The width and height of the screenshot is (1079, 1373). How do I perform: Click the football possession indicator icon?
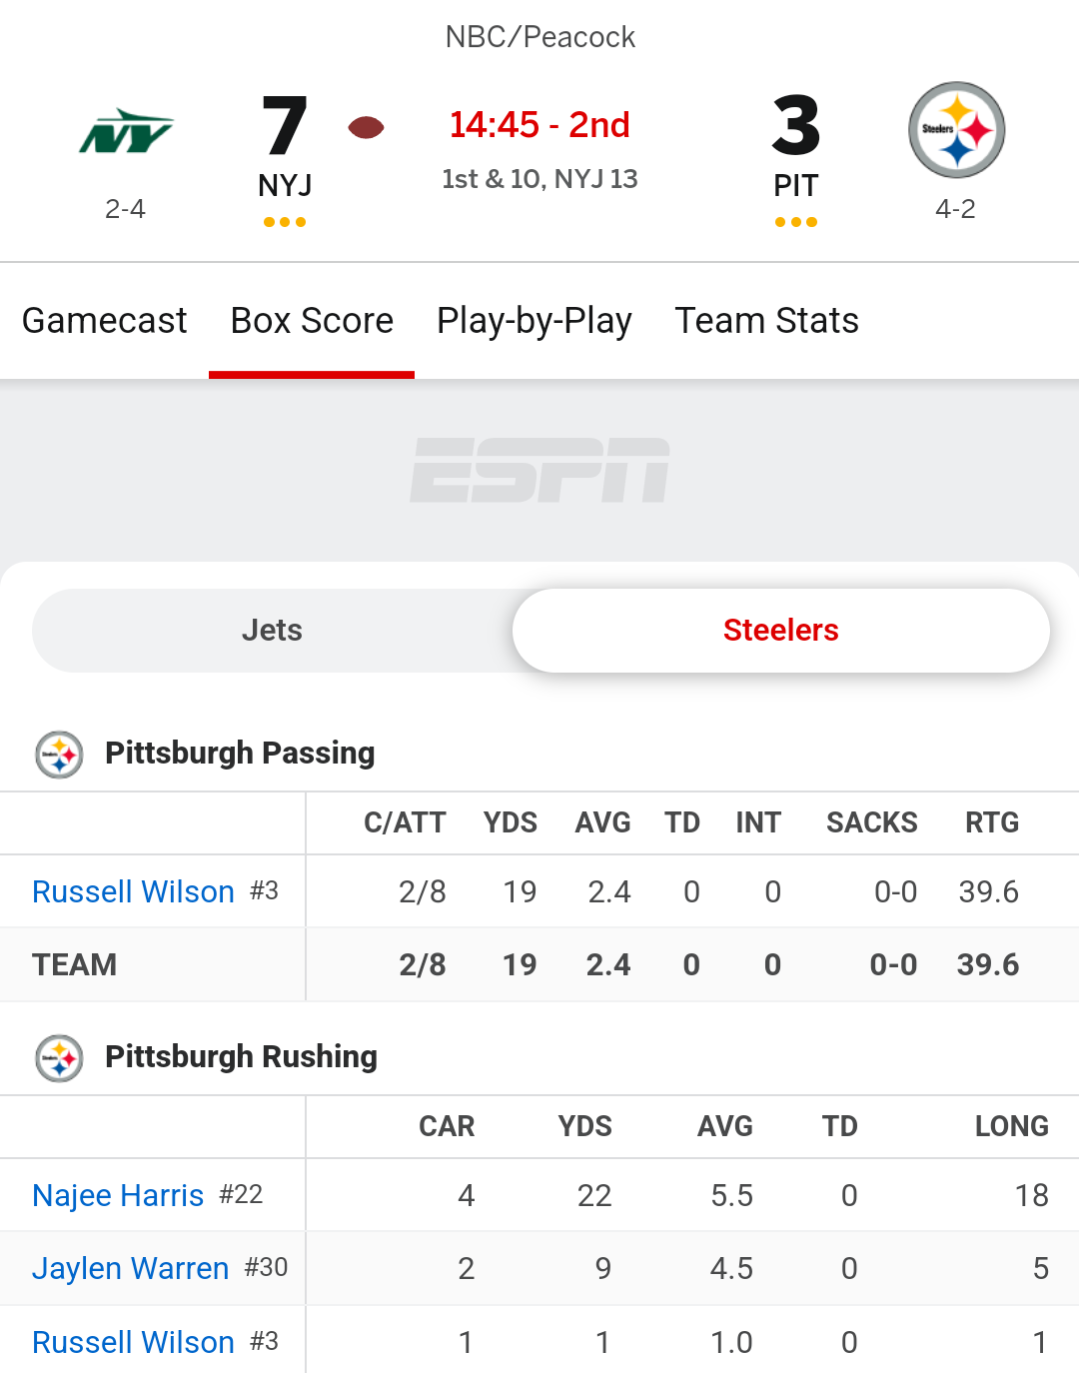[x=366, y=127]
